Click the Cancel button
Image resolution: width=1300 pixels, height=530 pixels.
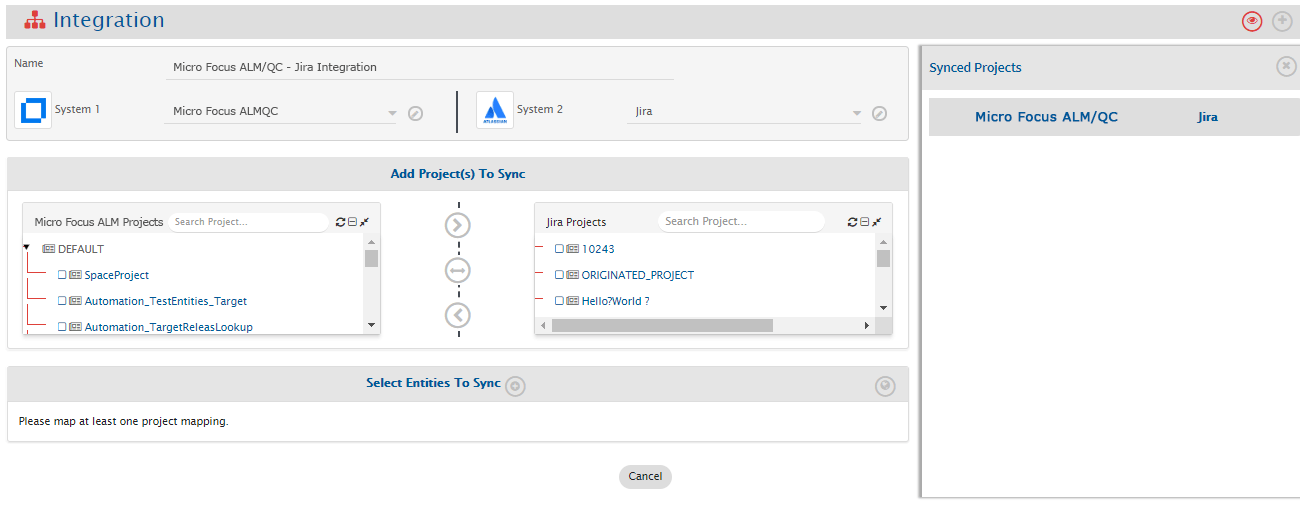[645, 477]
